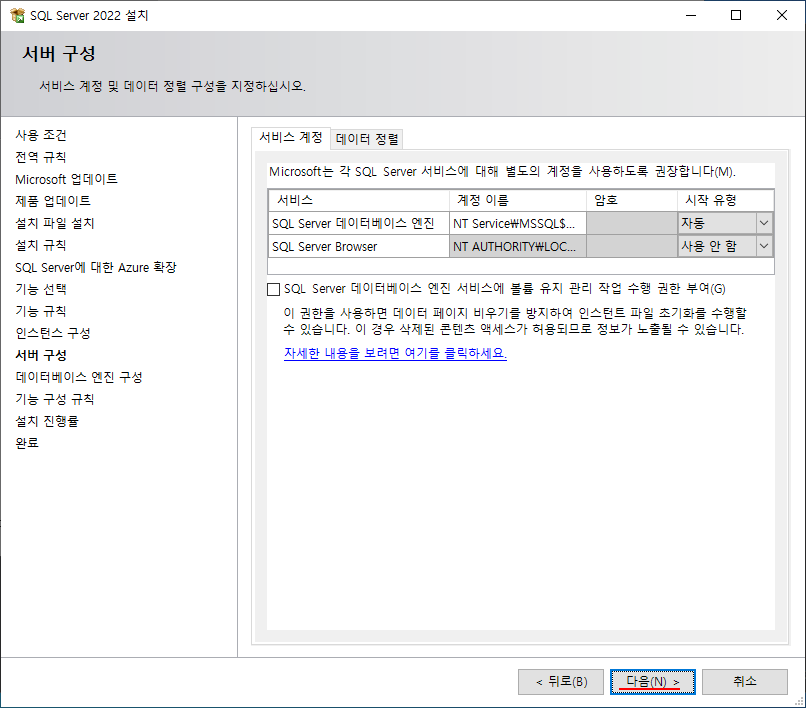Screen dimensions: 806x708
Task: Click the 전역 규칙 step in sidebar
Action: tap(41, 157)
